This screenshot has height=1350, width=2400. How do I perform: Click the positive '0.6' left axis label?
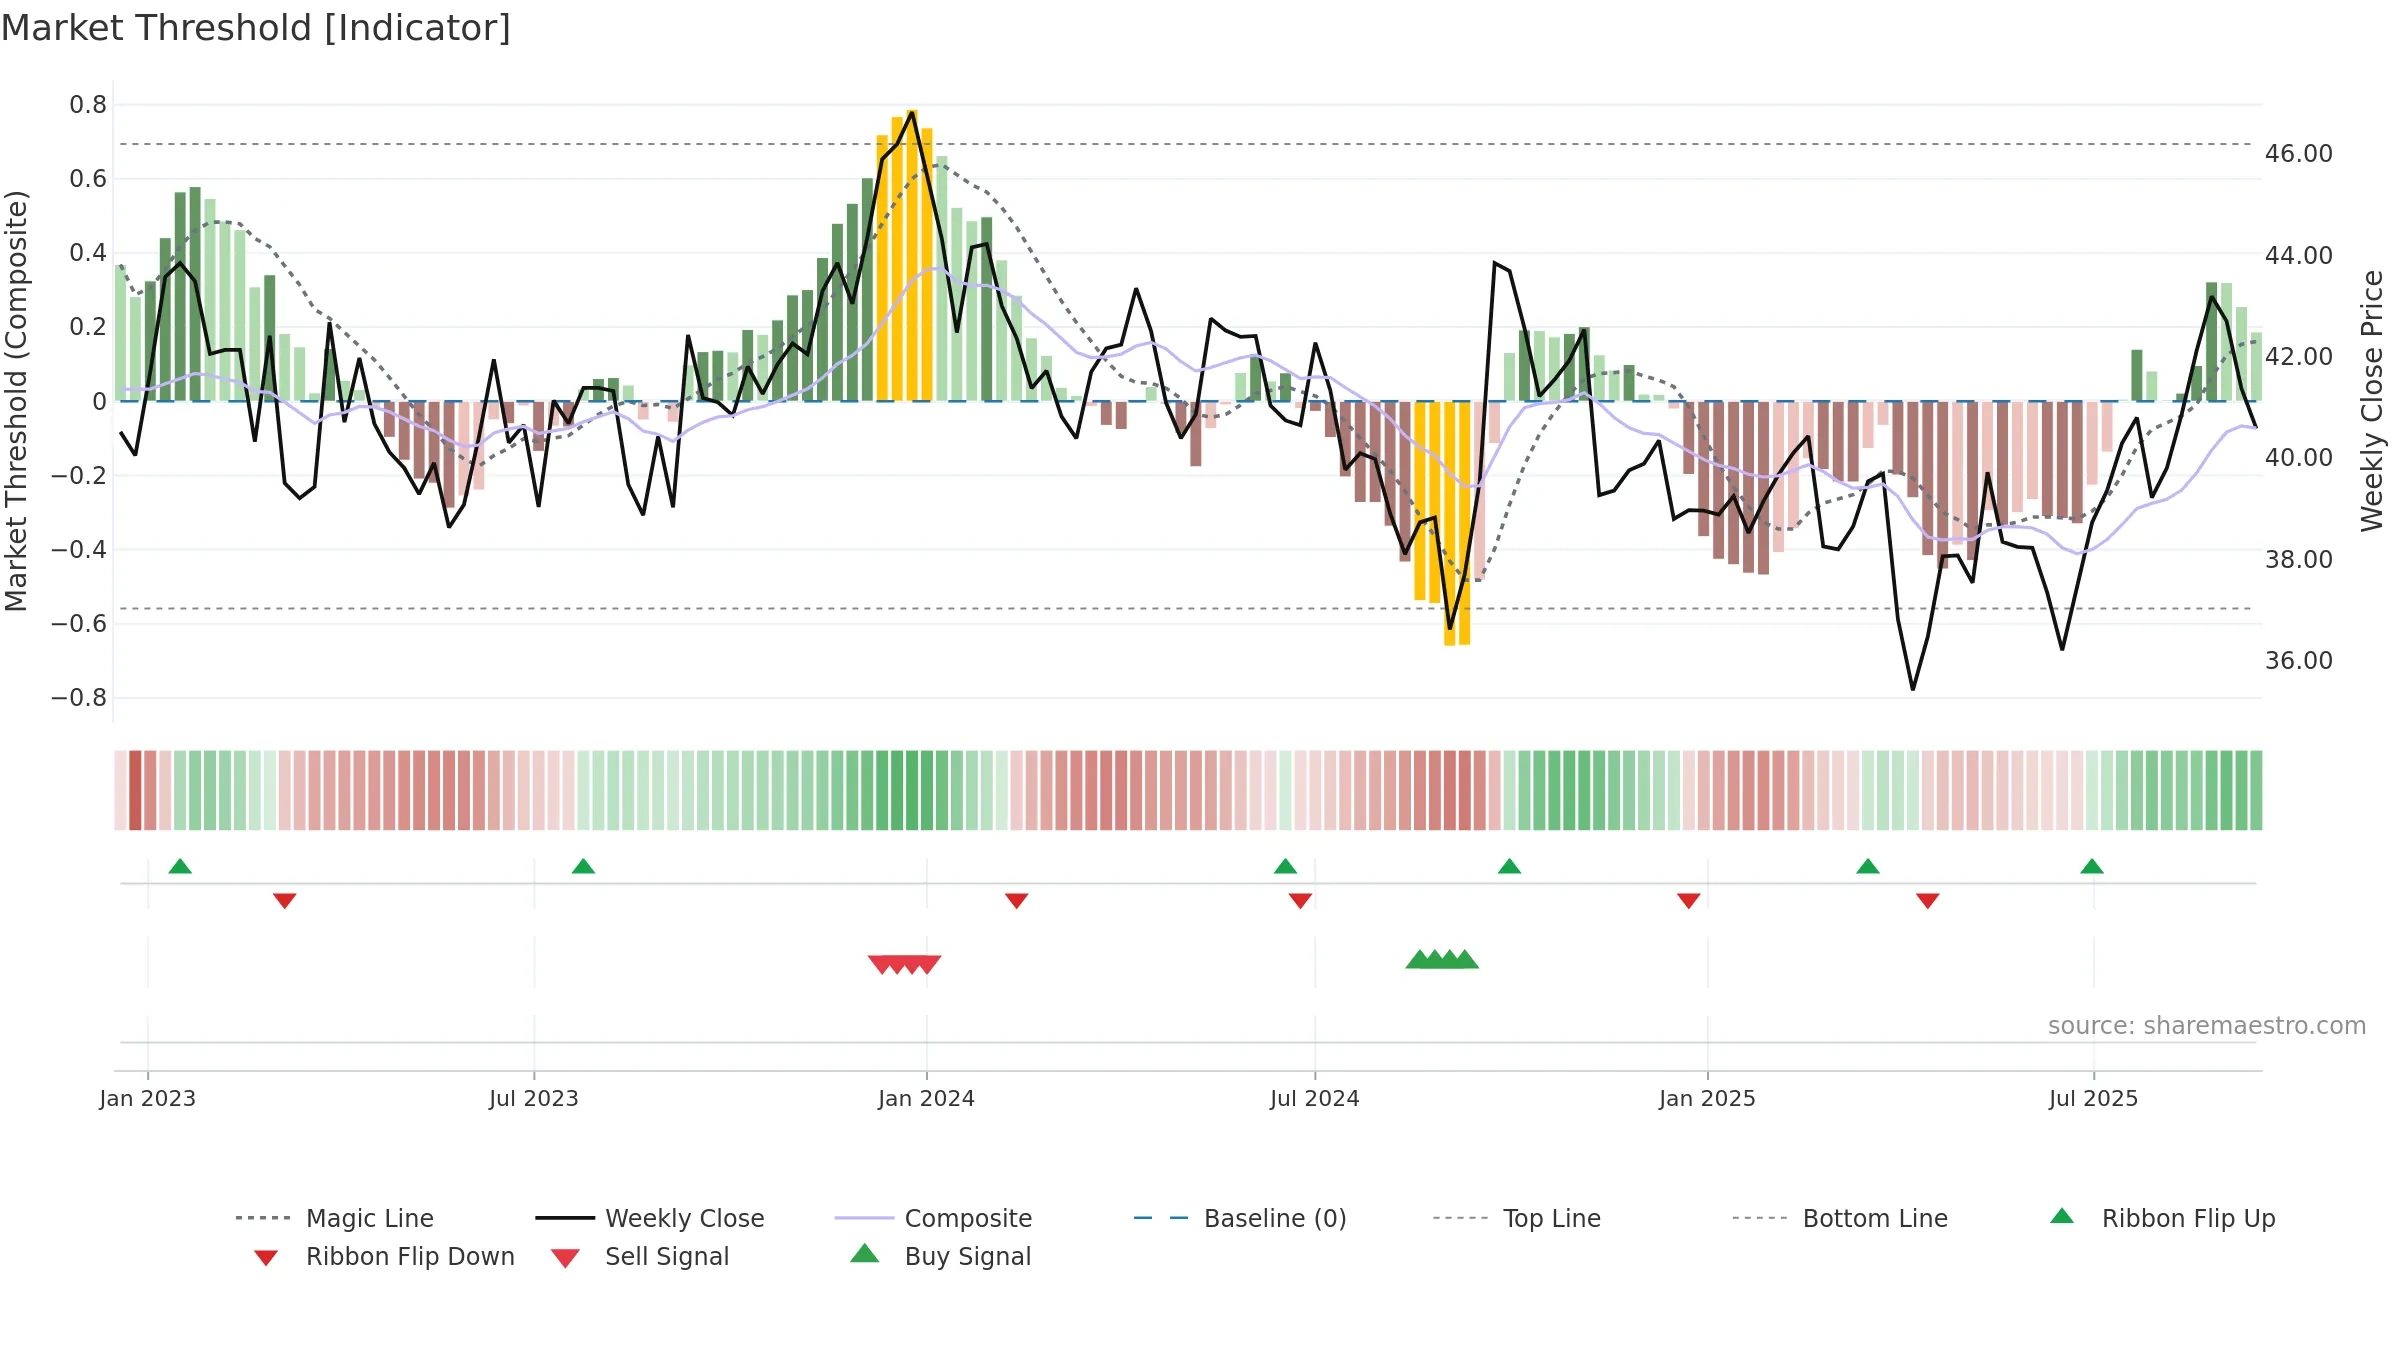point(88,179)
